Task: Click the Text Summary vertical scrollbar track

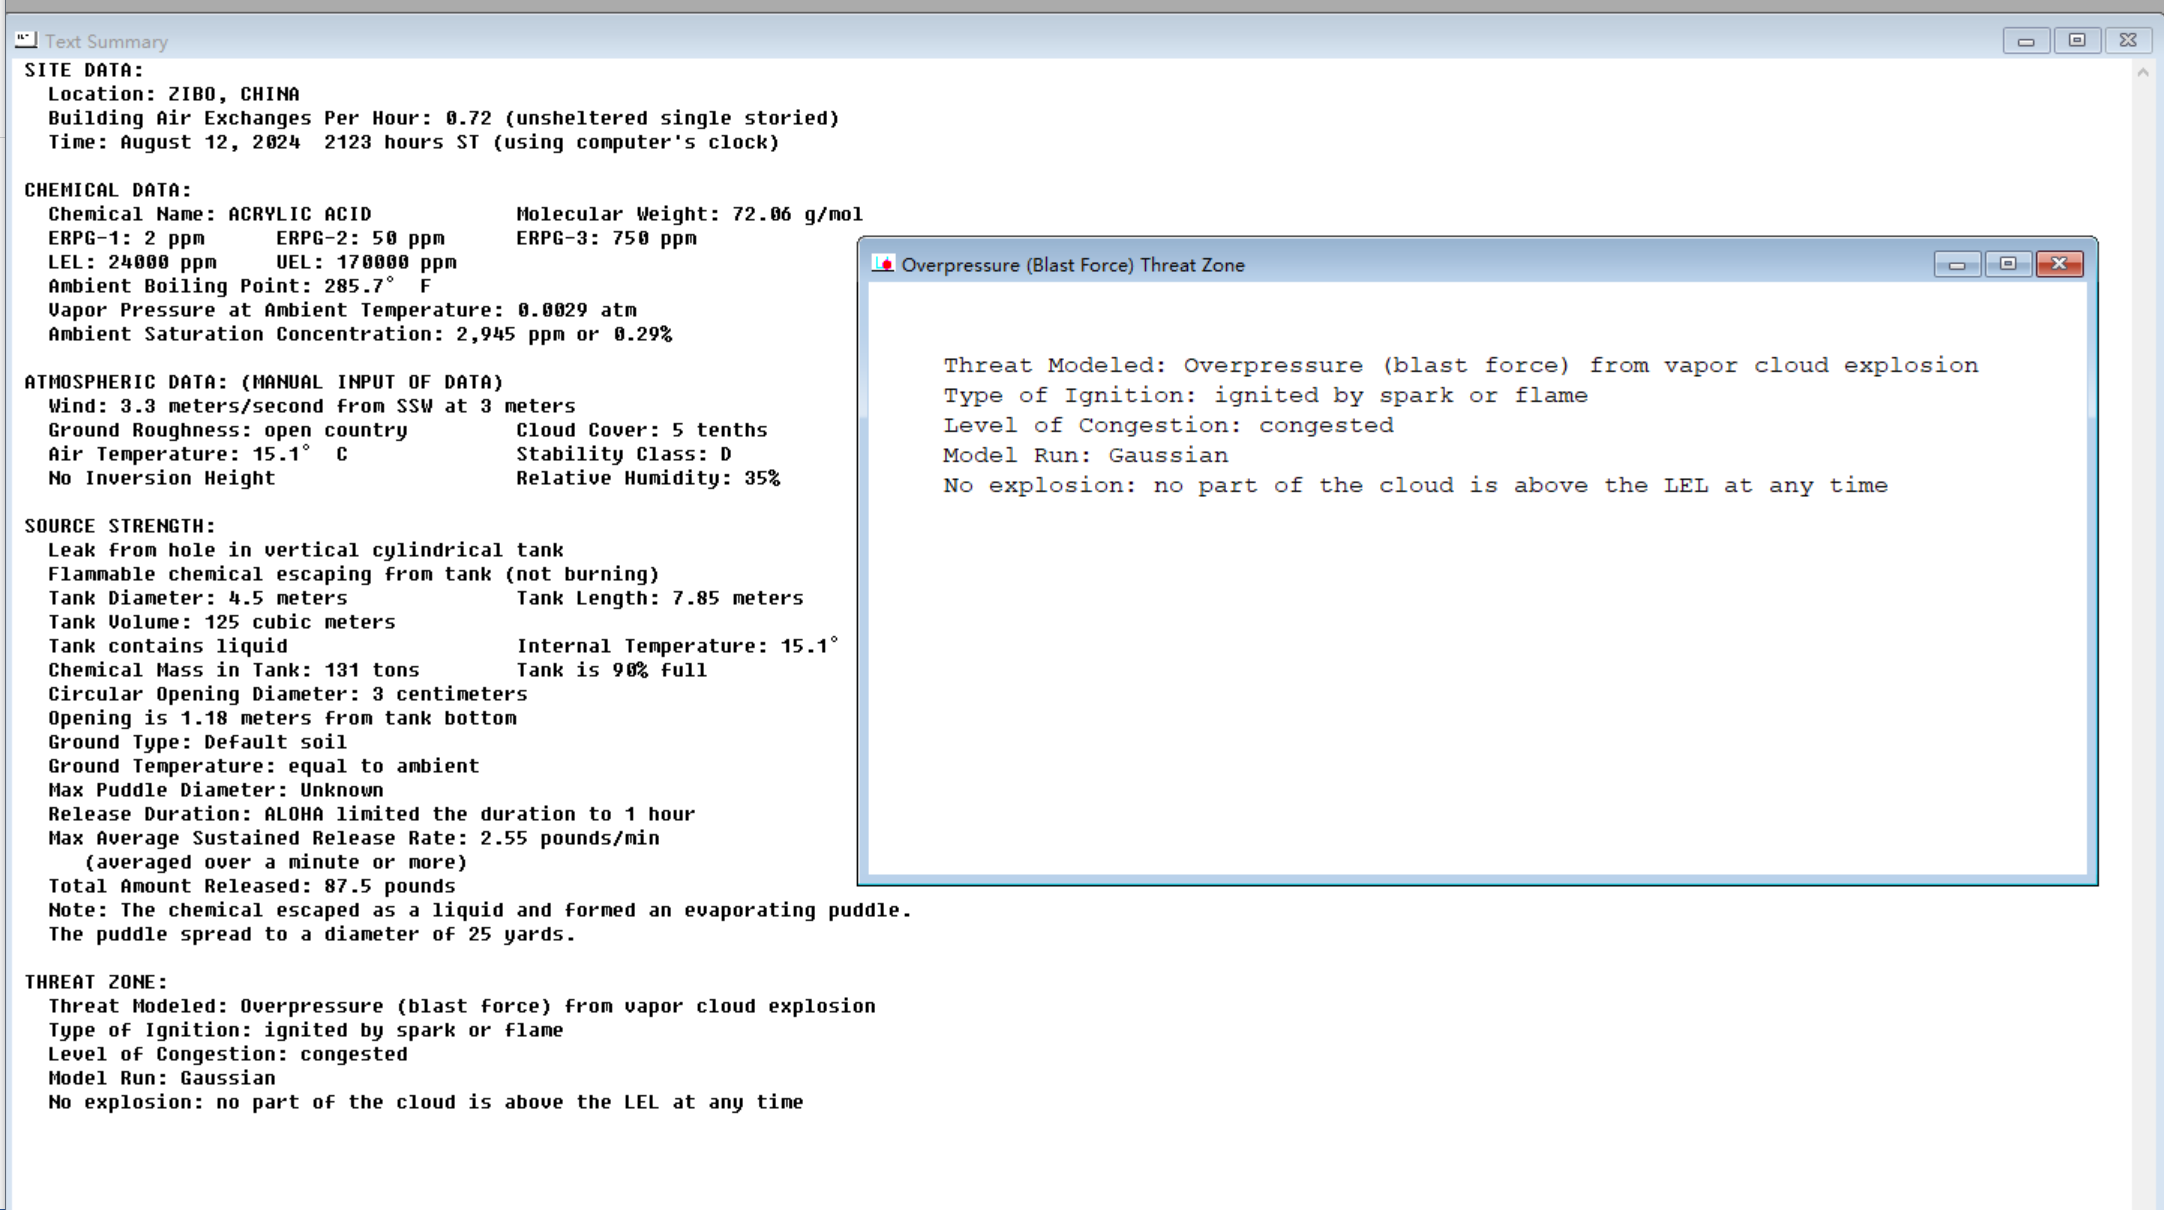Action: pos(2142,600)
